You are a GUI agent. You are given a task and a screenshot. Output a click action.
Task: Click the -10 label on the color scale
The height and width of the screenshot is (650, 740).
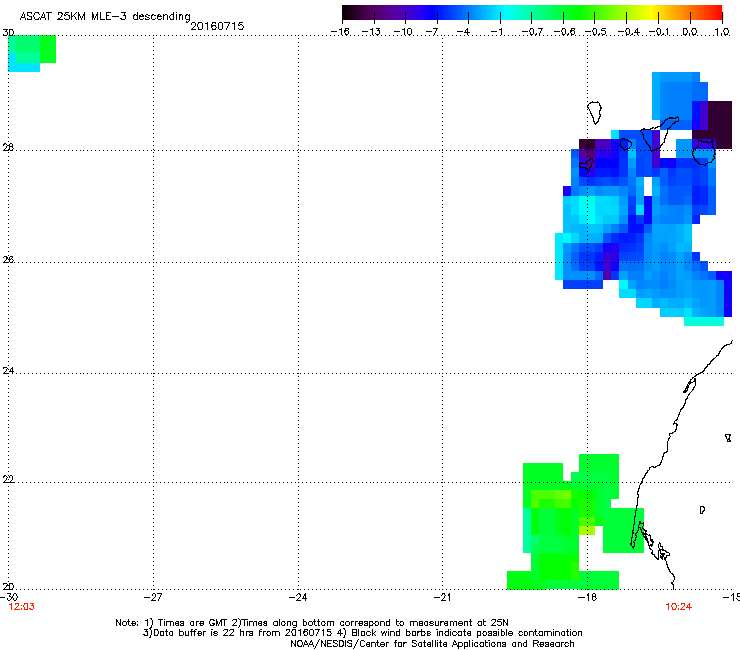(x=403, y=32)
